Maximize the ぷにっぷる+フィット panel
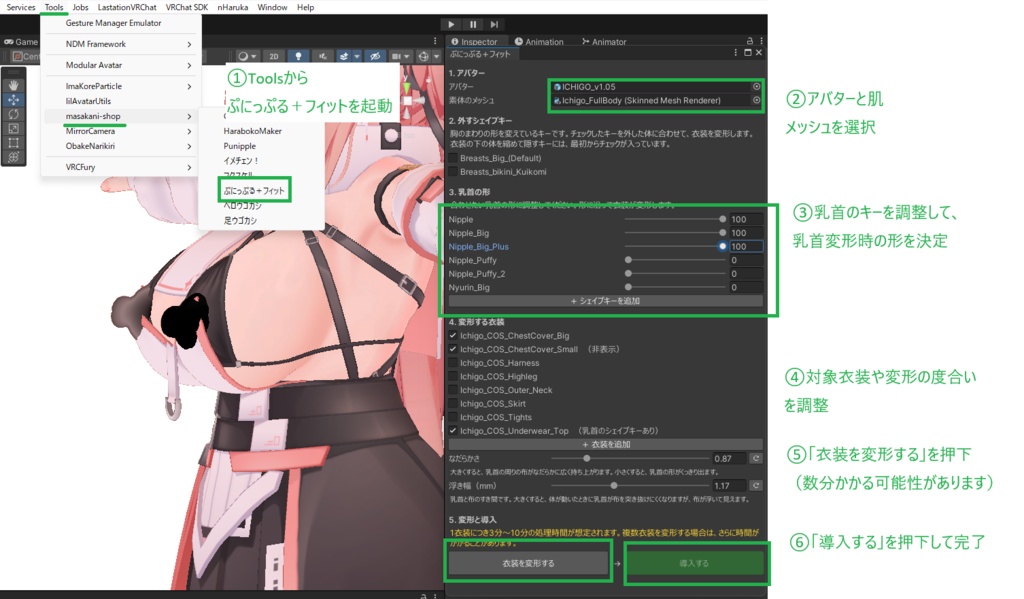This screenshot has height=599, width=1024. 748,53
